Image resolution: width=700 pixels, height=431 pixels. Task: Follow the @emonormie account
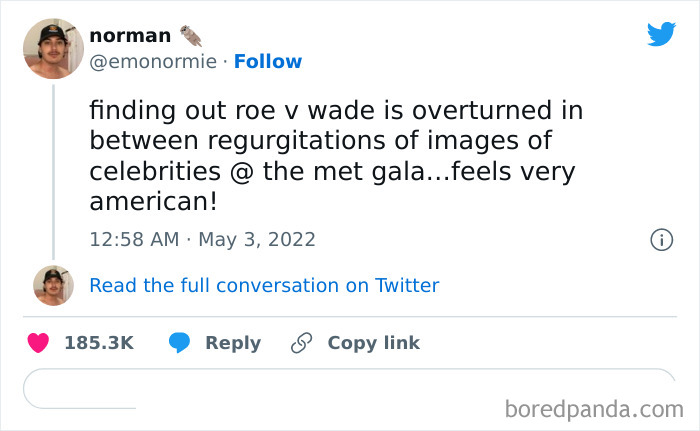pos(267,62)
